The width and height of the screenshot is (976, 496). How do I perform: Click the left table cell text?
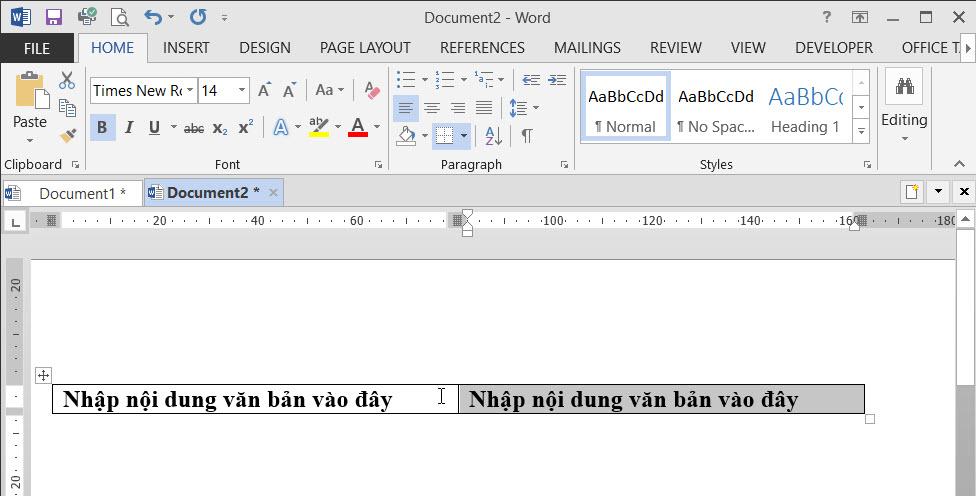(x=227, y=399)
